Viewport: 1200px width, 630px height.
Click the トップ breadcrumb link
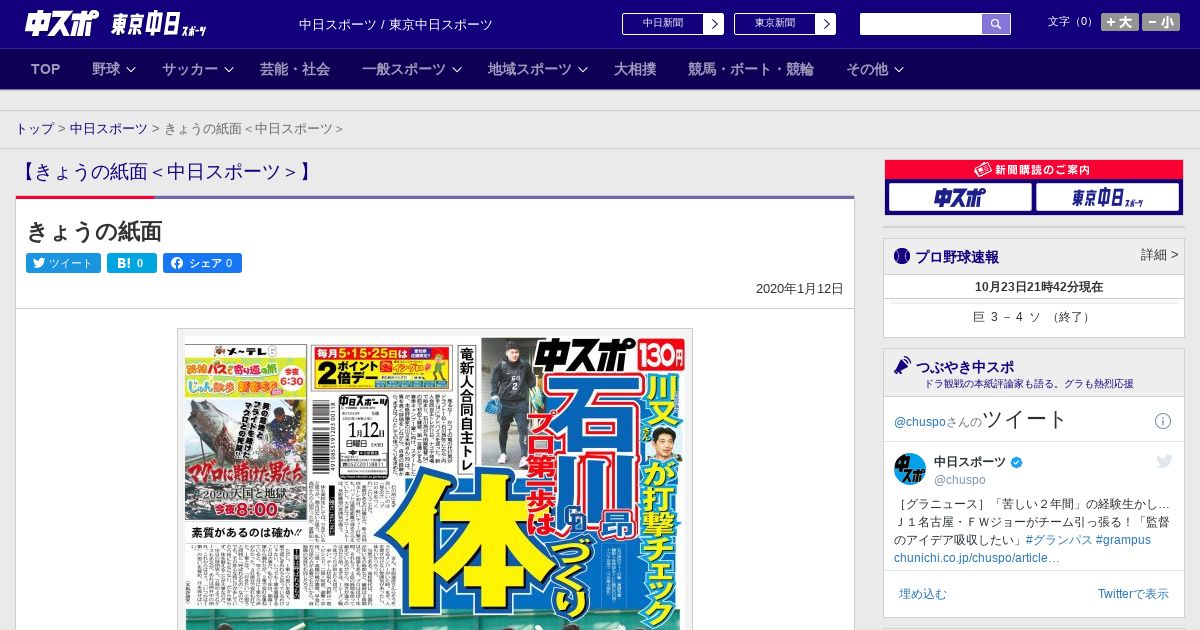(35, 129)
